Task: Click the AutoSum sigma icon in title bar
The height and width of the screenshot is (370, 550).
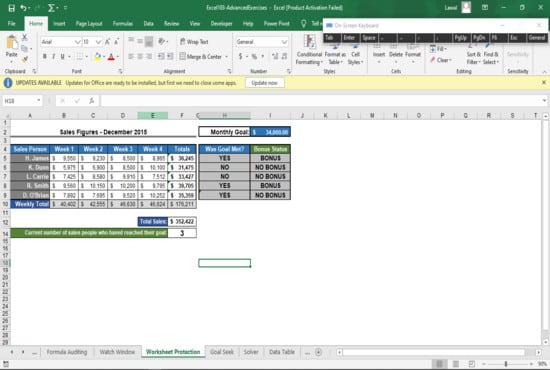Action: tap(51, 8)
